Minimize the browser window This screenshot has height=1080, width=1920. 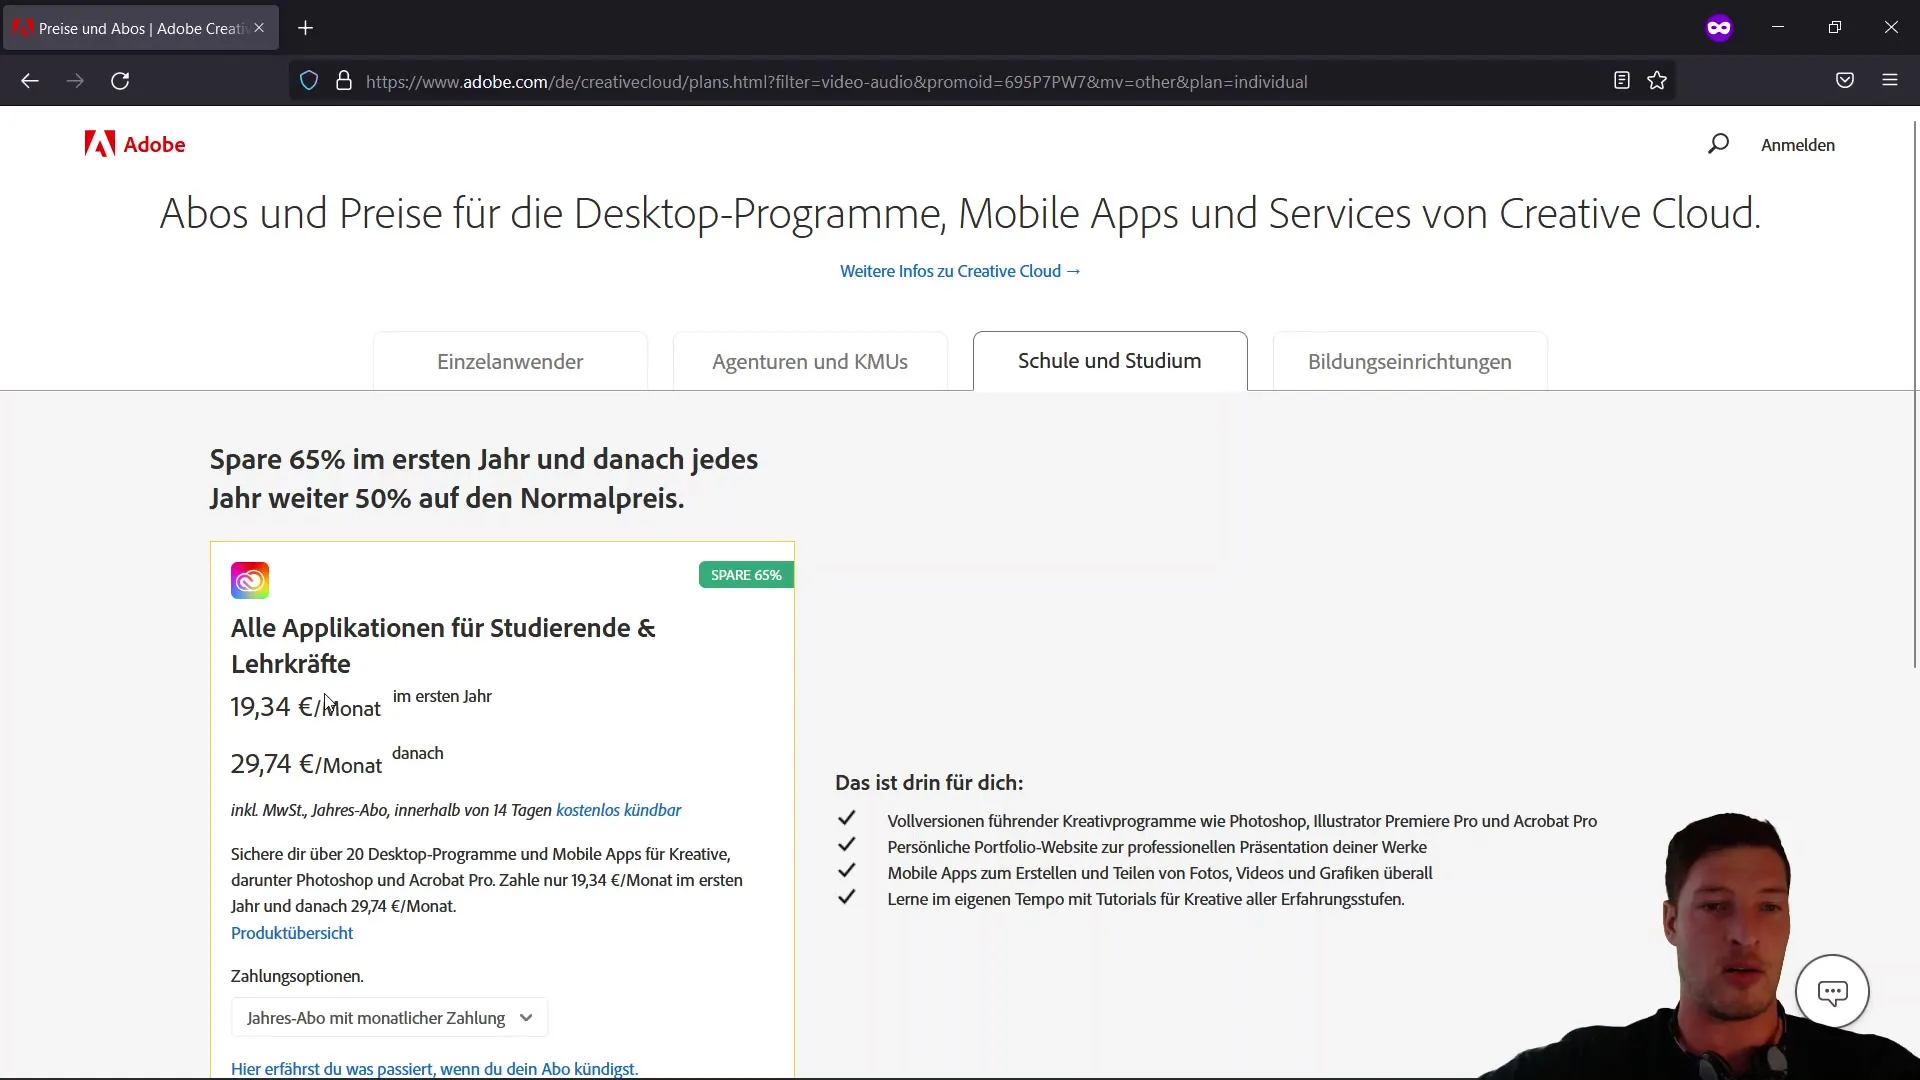coord(1778,28)
